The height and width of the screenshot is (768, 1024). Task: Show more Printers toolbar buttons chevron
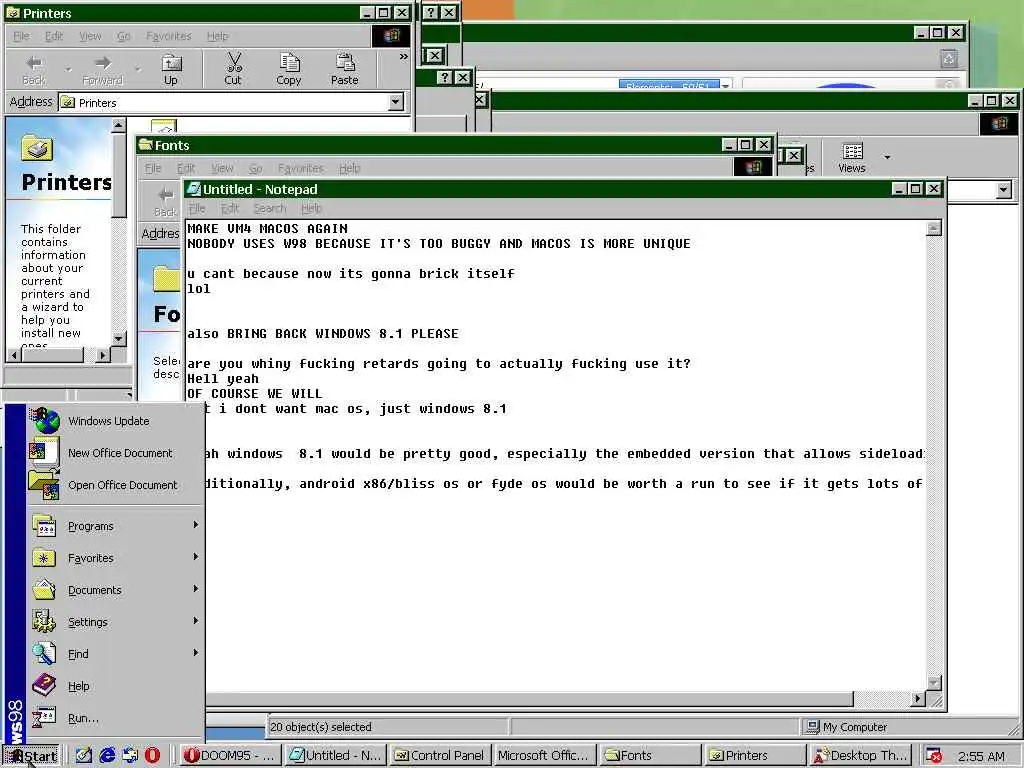point(404,57)
